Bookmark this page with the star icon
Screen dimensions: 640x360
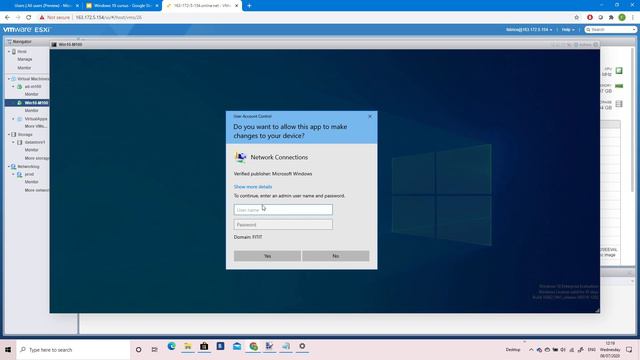(x=576, y=18)
